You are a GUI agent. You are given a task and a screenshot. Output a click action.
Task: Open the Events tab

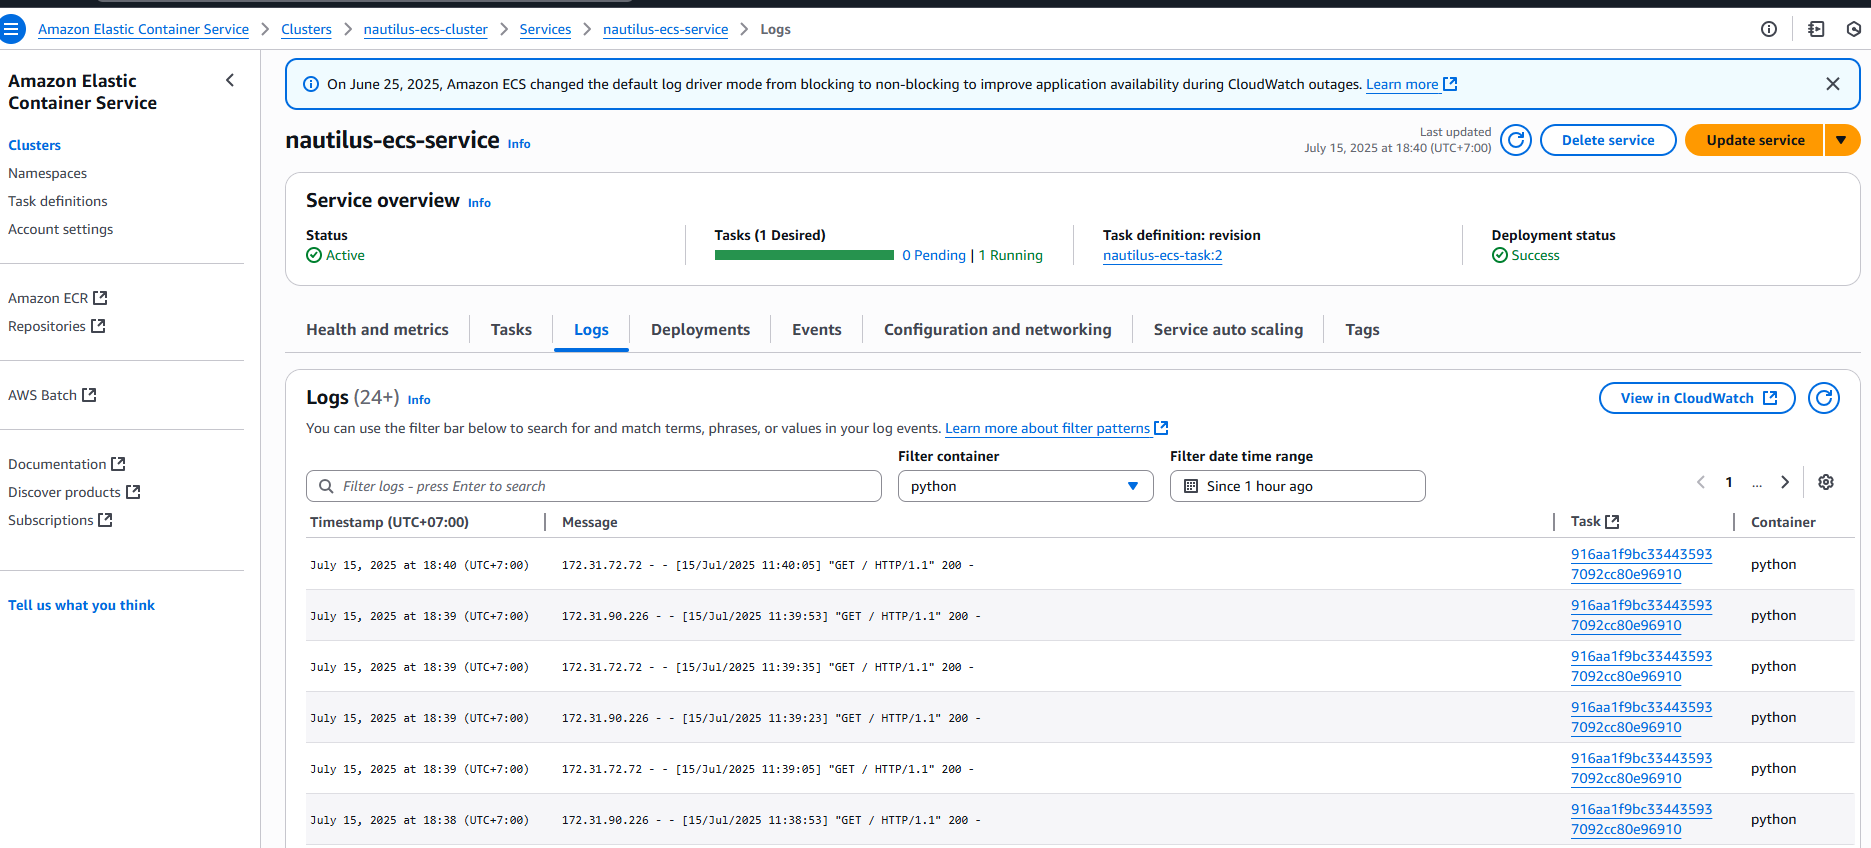[817, 330]
